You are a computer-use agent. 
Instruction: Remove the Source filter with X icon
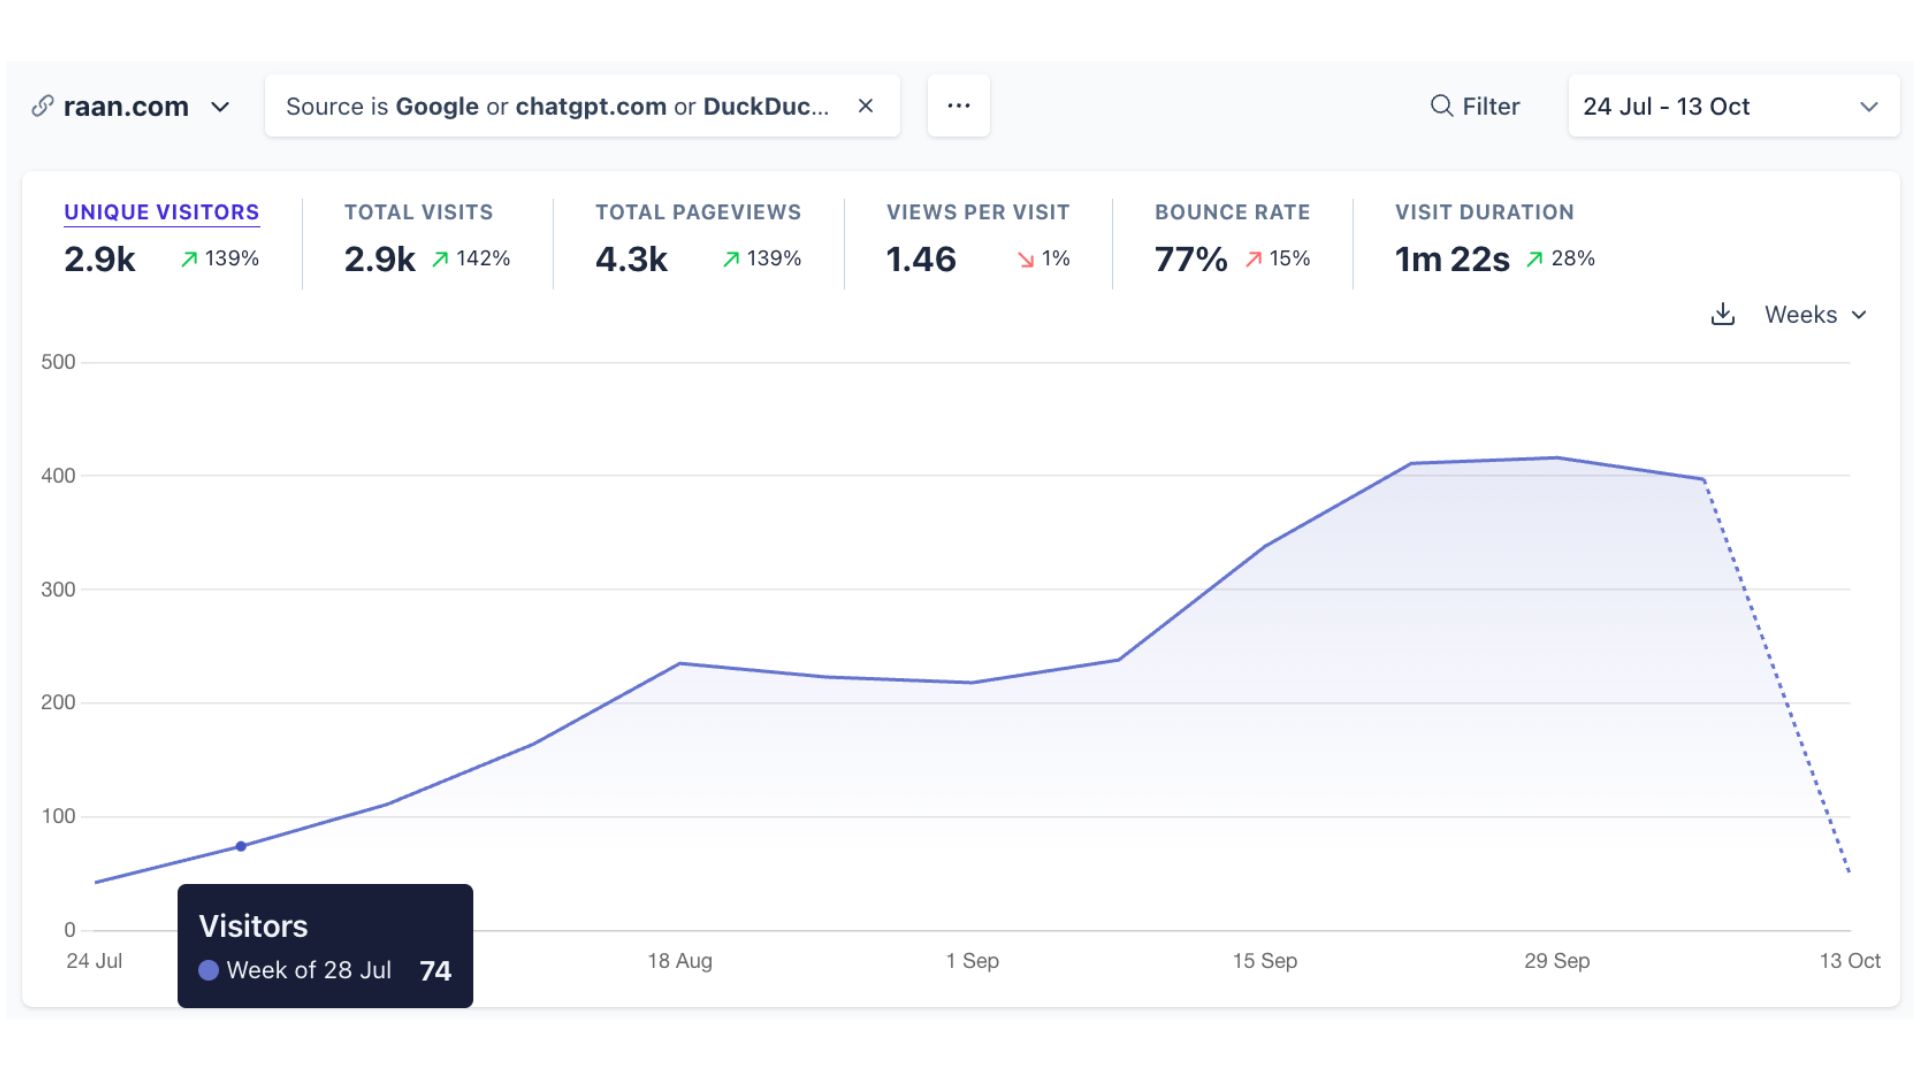tap(866, 106)
